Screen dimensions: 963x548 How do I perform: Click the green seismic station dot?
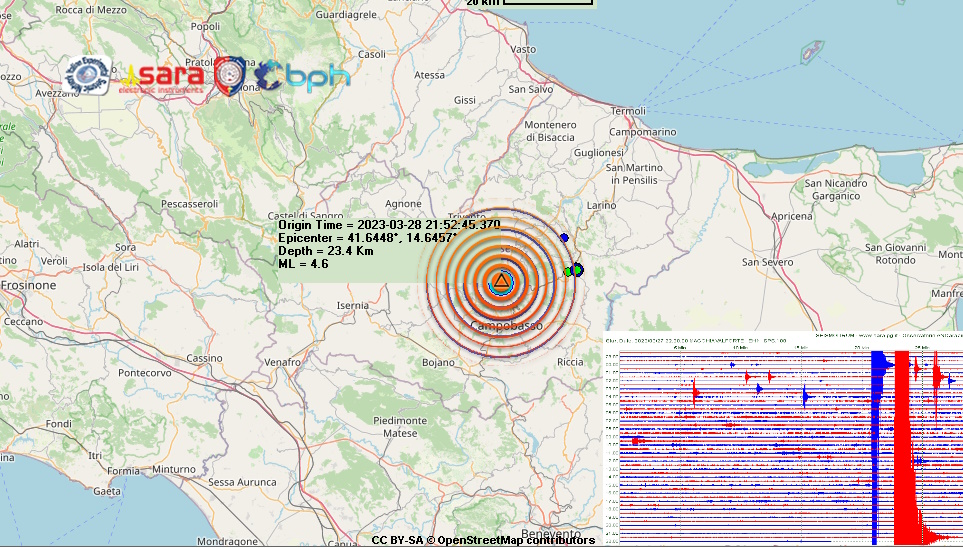point(568,271)
